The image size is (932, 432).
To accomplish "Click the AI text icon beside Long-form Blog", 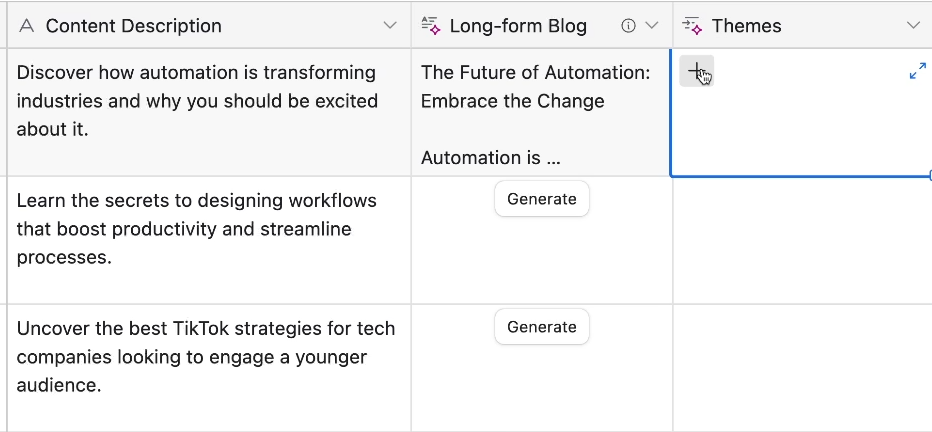I will 431,26.
